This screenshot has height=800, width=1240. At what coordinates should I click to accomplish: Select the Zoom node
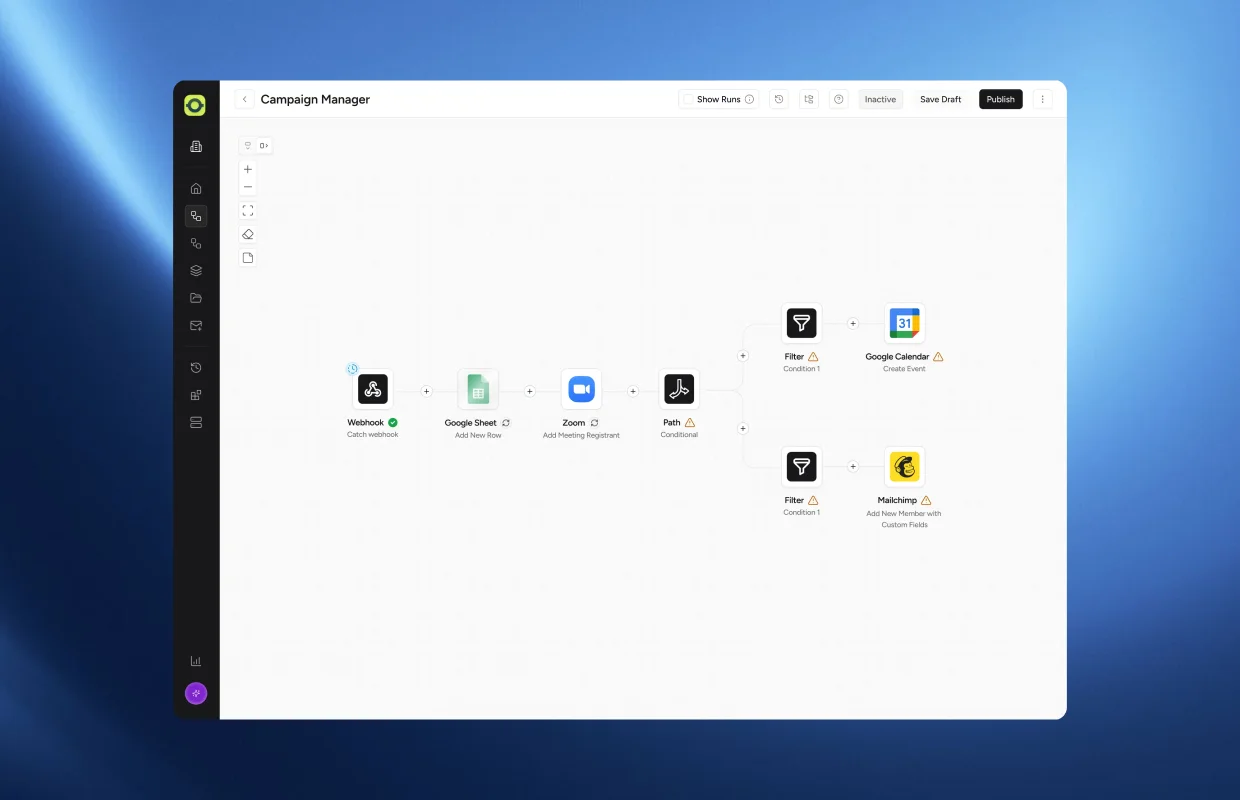(x=581, y=389)
